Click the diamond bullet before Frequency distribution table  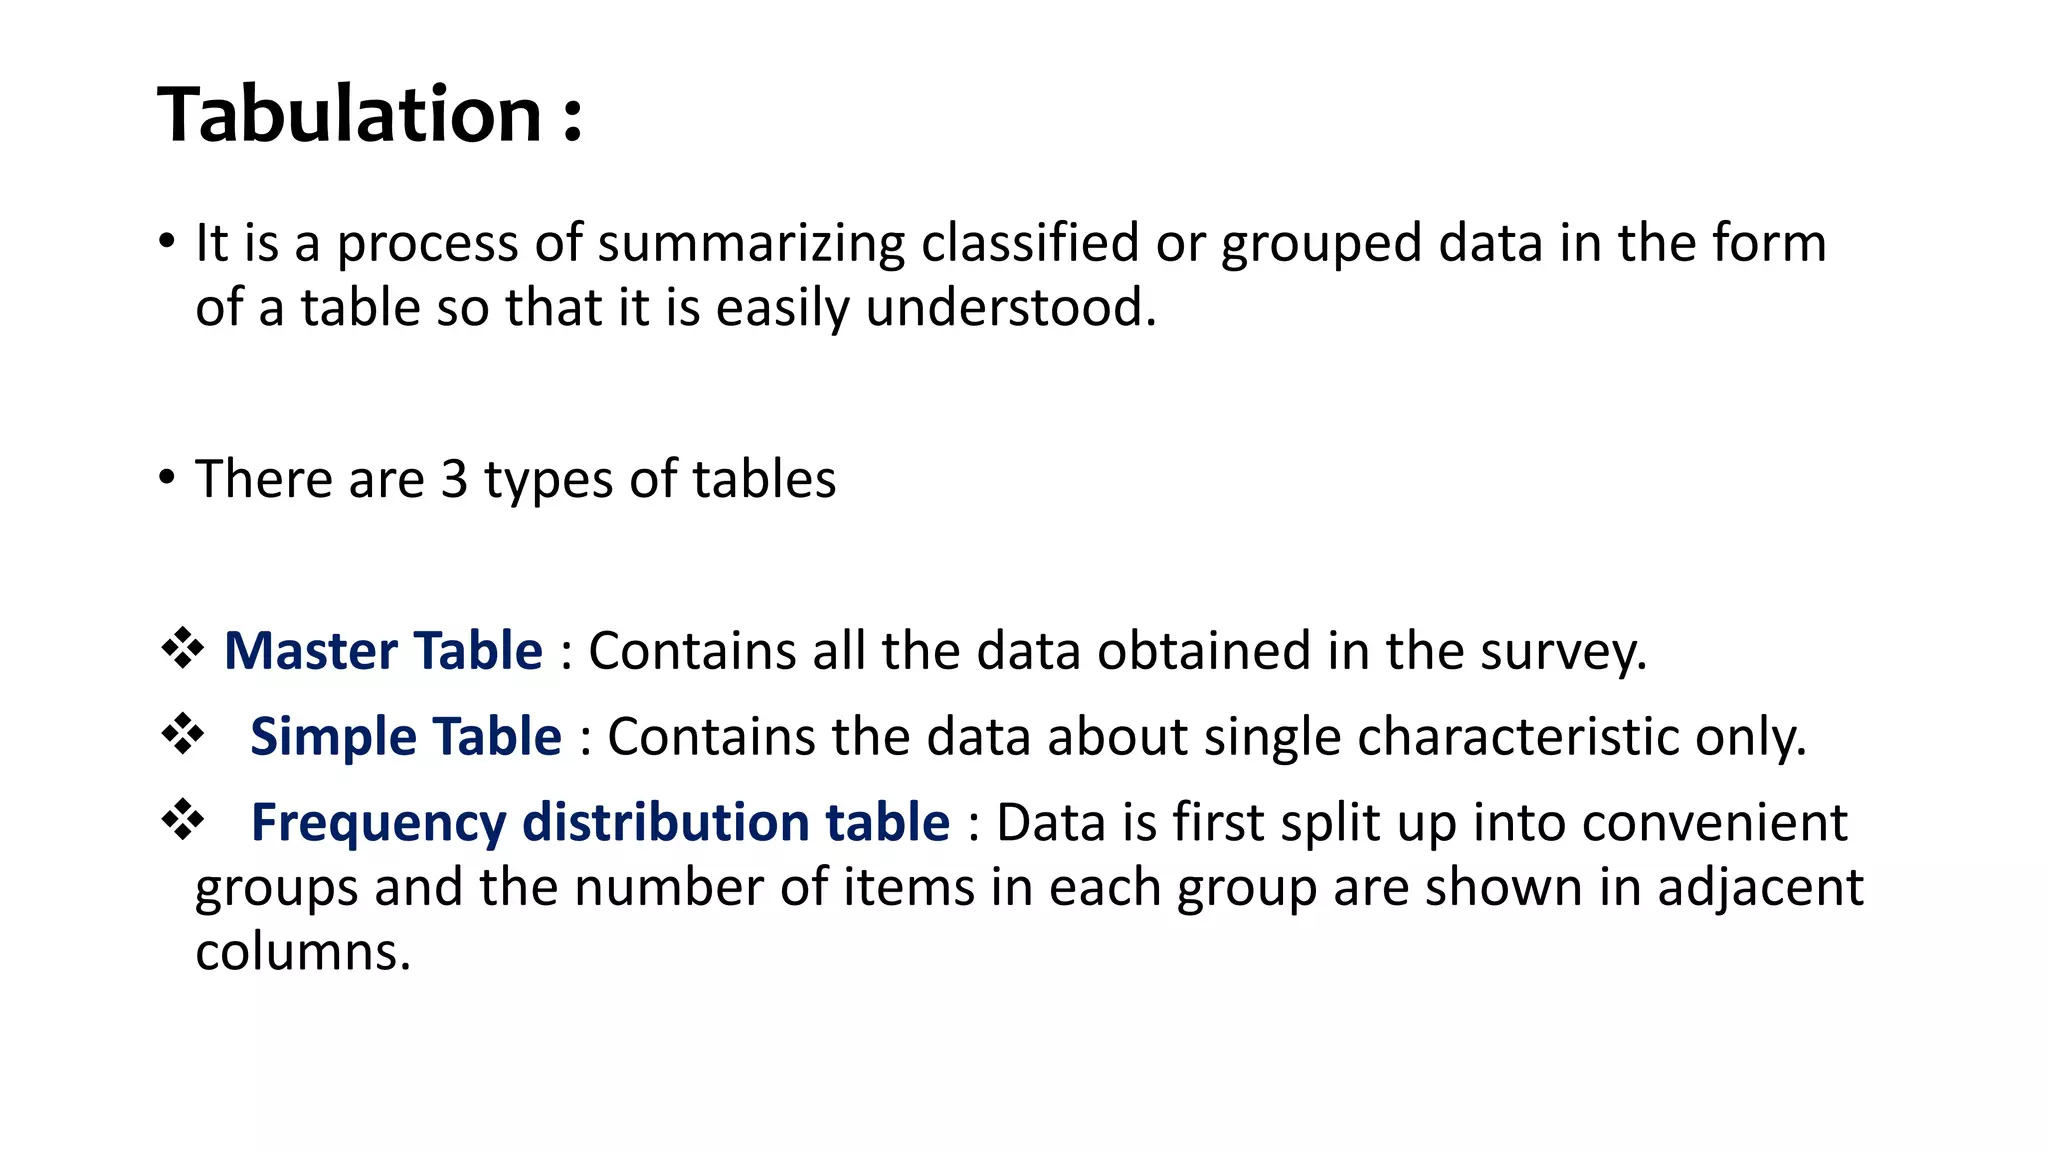pyautogui.click(x=183, y=822)
